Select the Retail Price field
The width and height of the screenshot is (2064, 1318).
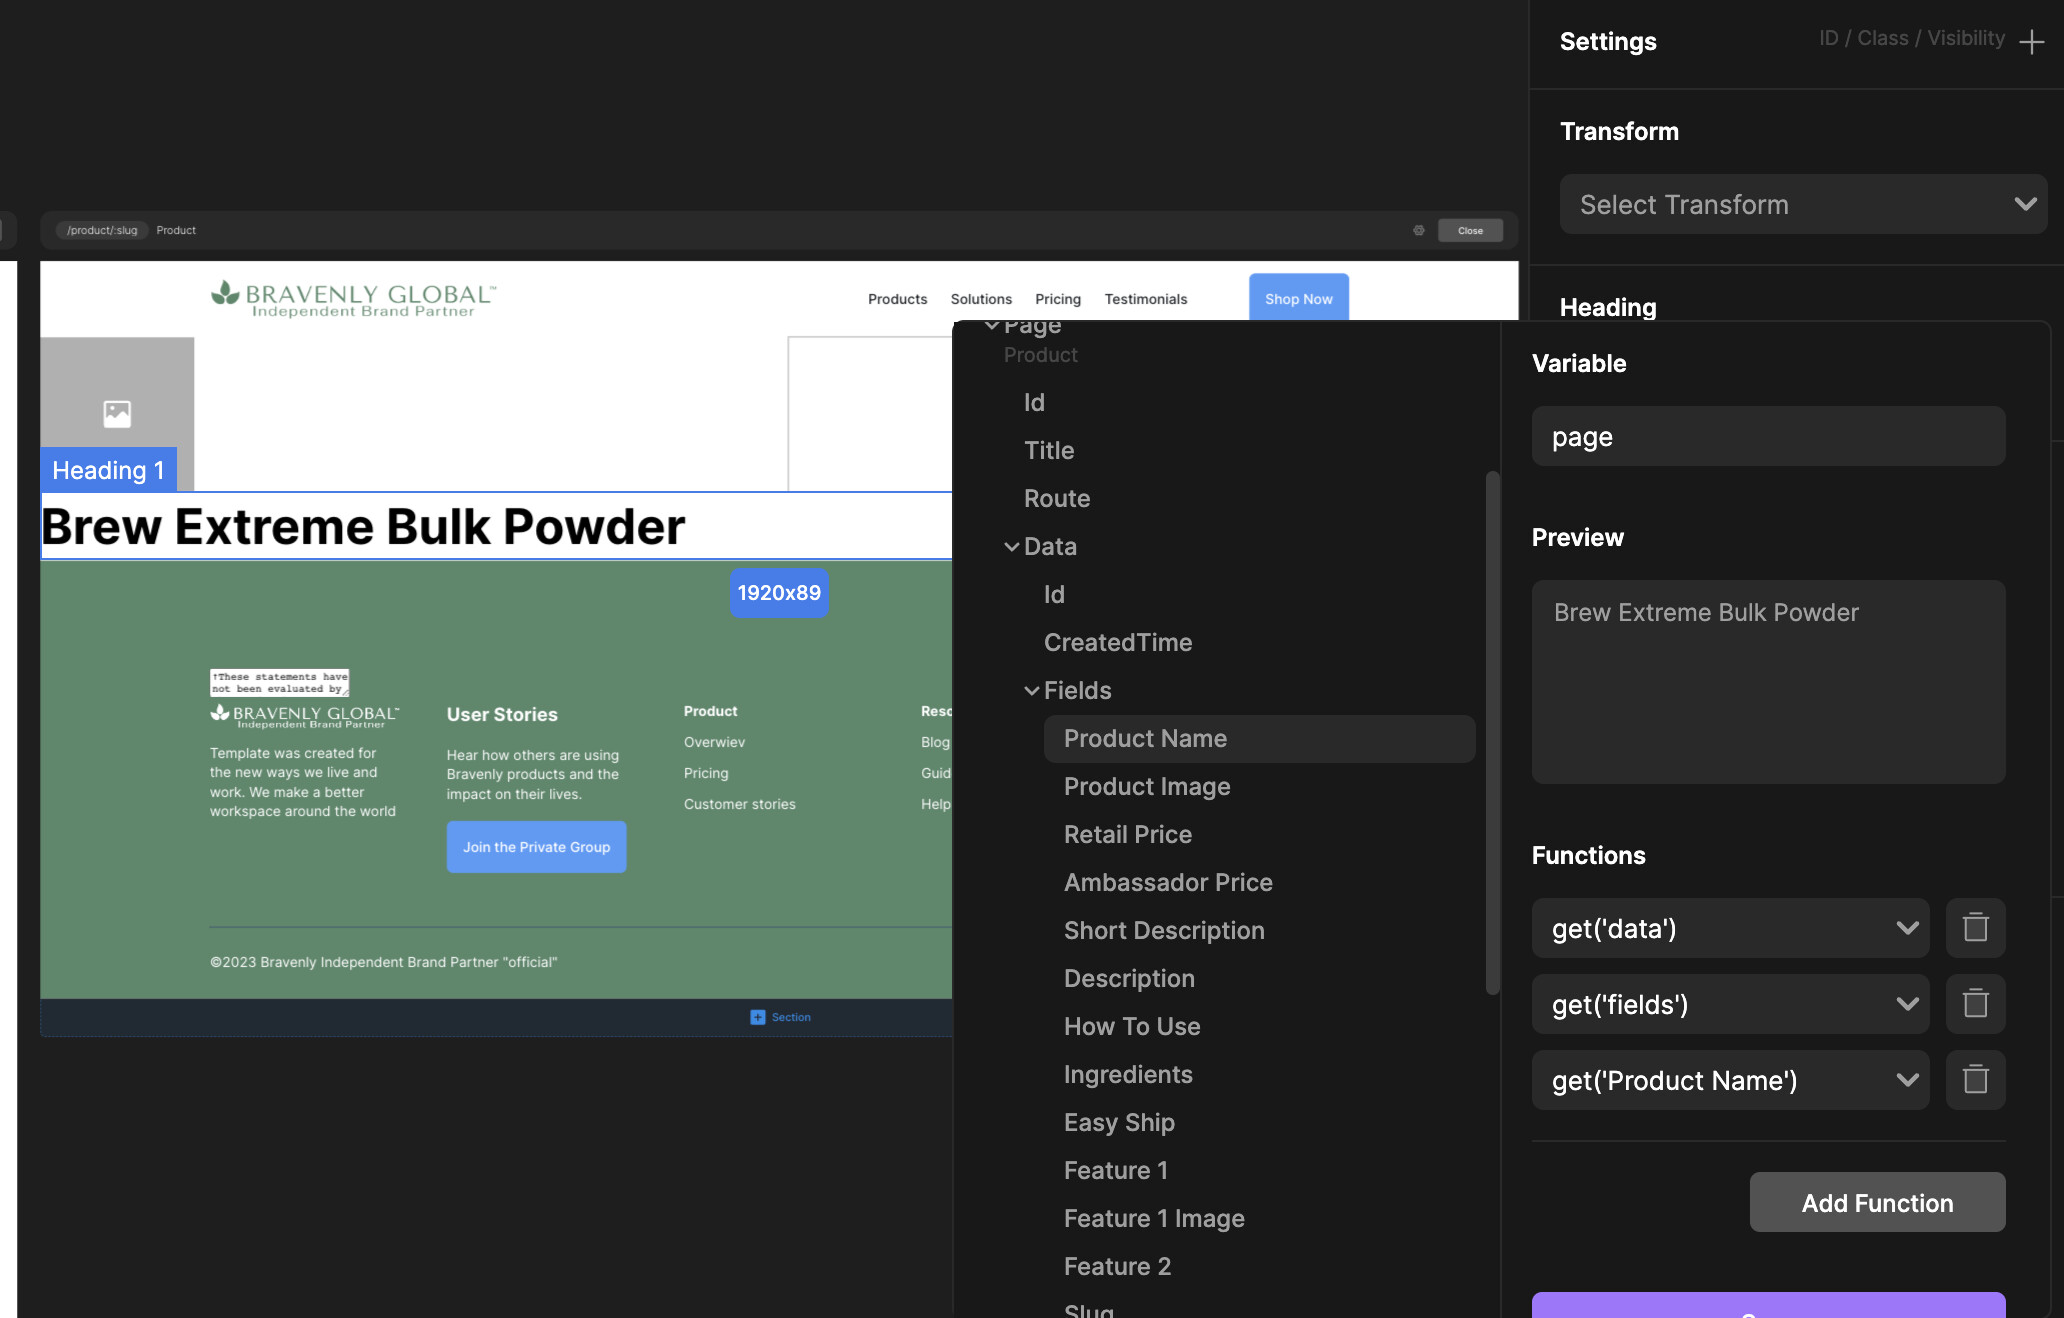pos(1128,835)
